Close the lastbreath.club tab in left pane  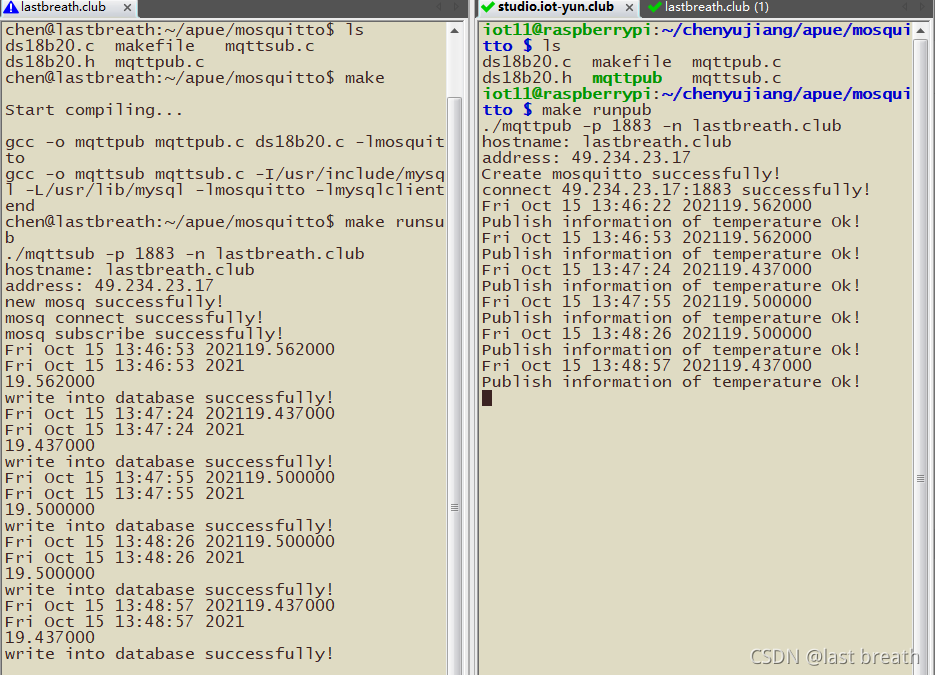[x=127, y=8]
